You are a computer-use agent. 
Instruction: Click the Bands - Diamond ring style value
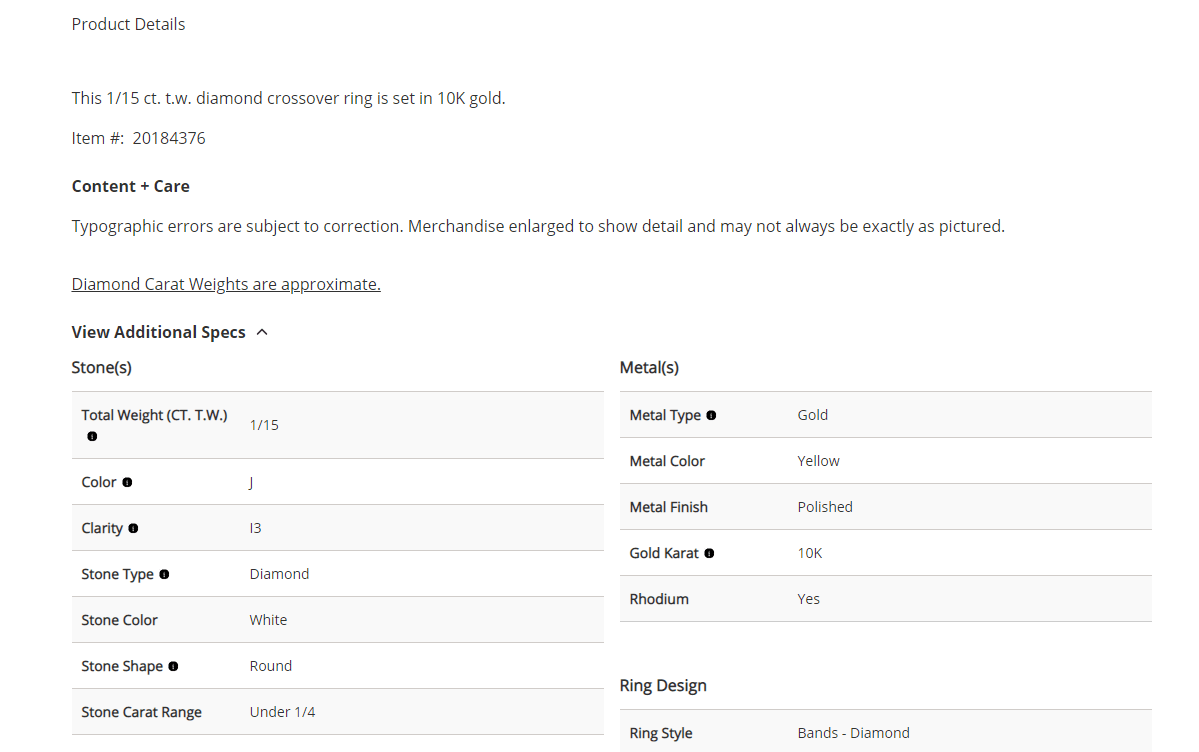853,733
